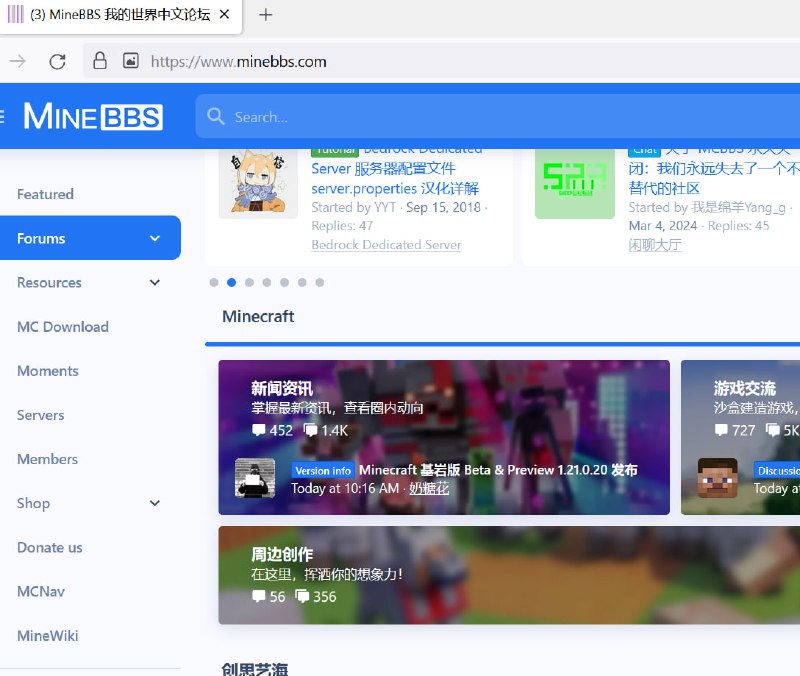The image size is (800, 676).
Task: Go to Moments page
Action: (x=48, y=371)
